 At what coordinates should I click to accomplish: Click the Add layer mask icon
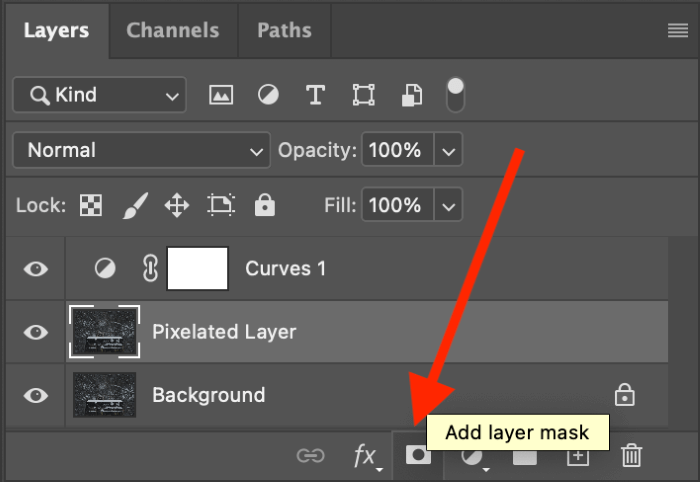click(418, 456)
